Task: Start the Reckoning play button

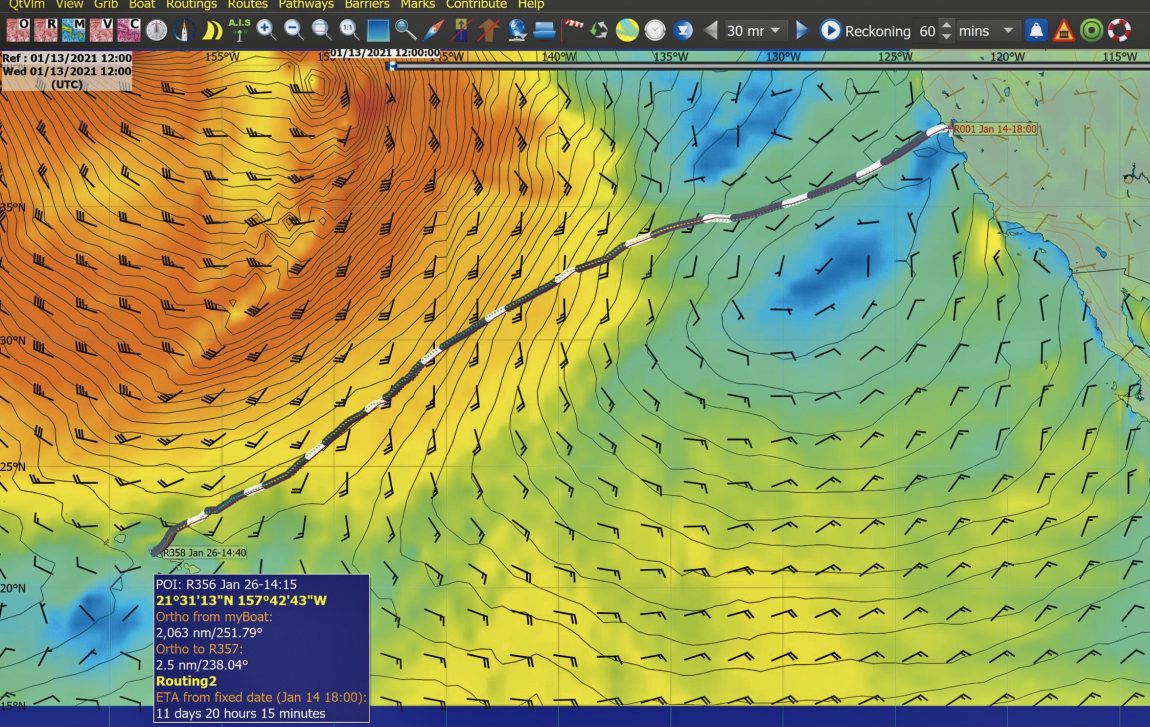Action: coord(830,31)
